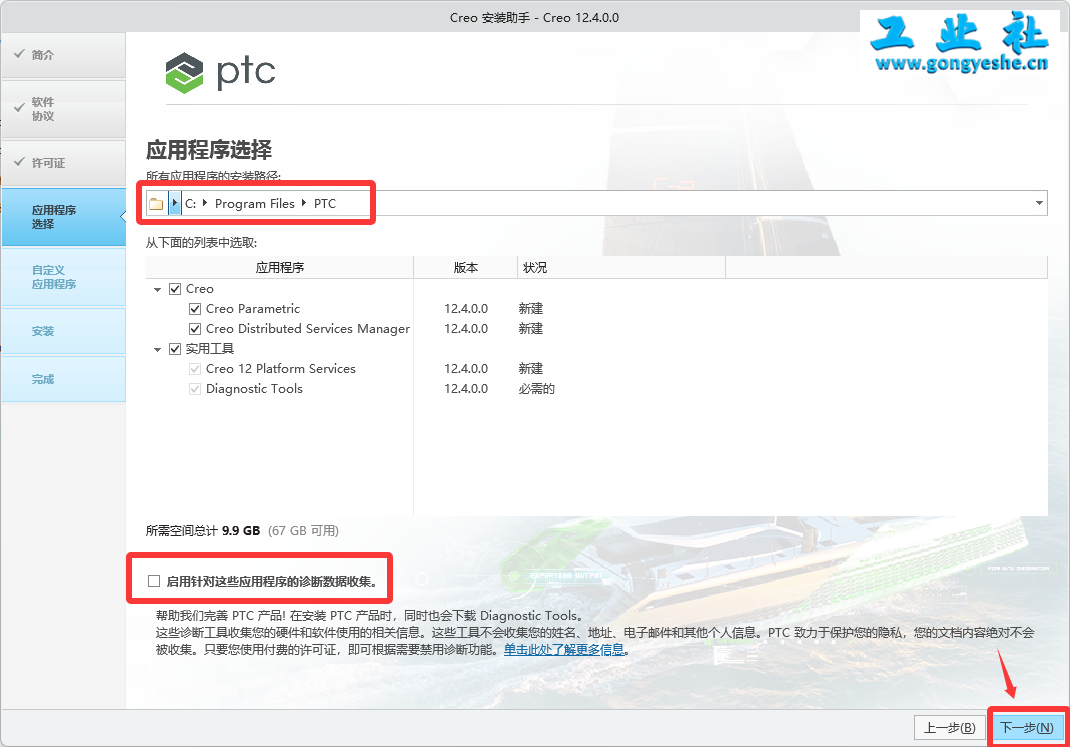This screenshot has height=747, width=1070.
Task: Toggle Diagnostic Tools checkbox
Action: (194, 389)
